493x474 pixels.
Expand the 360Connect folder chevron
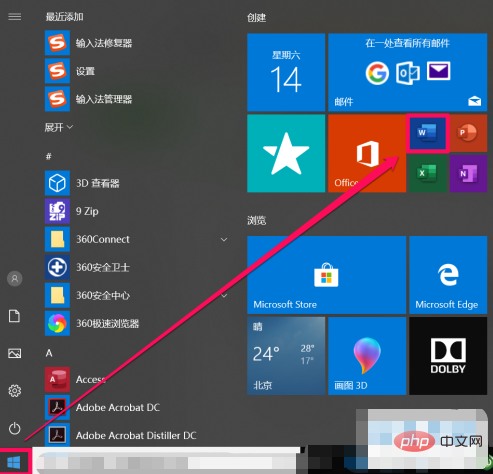pyautogui.click(x=224, y=239)
